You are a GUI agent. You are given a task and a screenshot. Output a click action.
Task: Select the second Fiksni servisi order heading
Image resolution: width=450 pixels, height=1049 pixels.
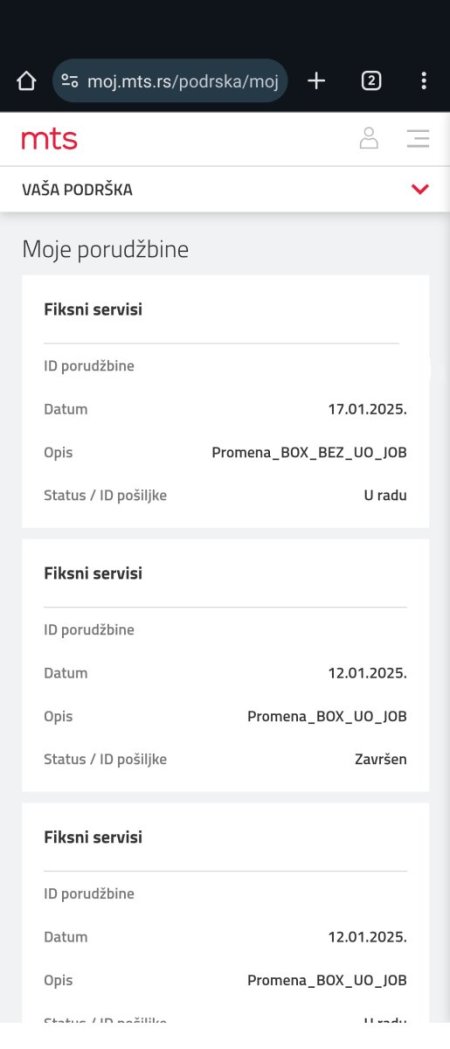93,573
